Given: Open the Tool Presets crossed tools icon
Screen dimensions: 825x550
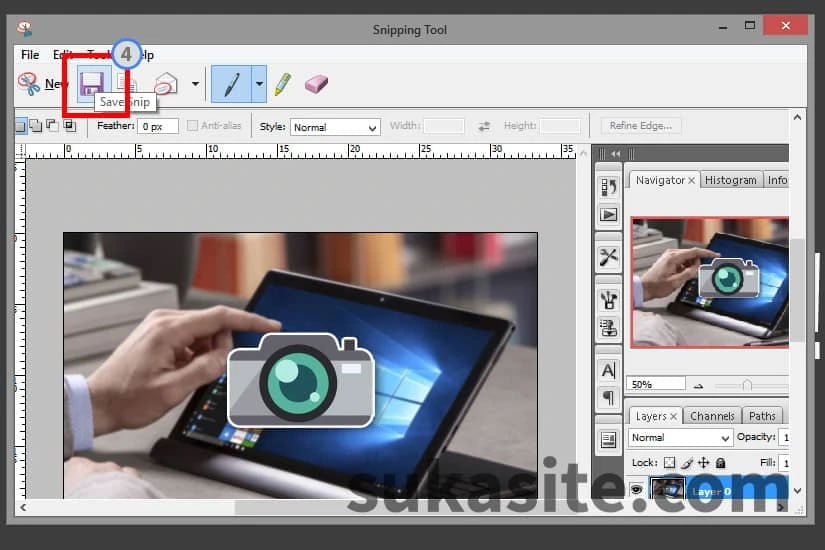Looking at the screenshot, I should 609,257.
